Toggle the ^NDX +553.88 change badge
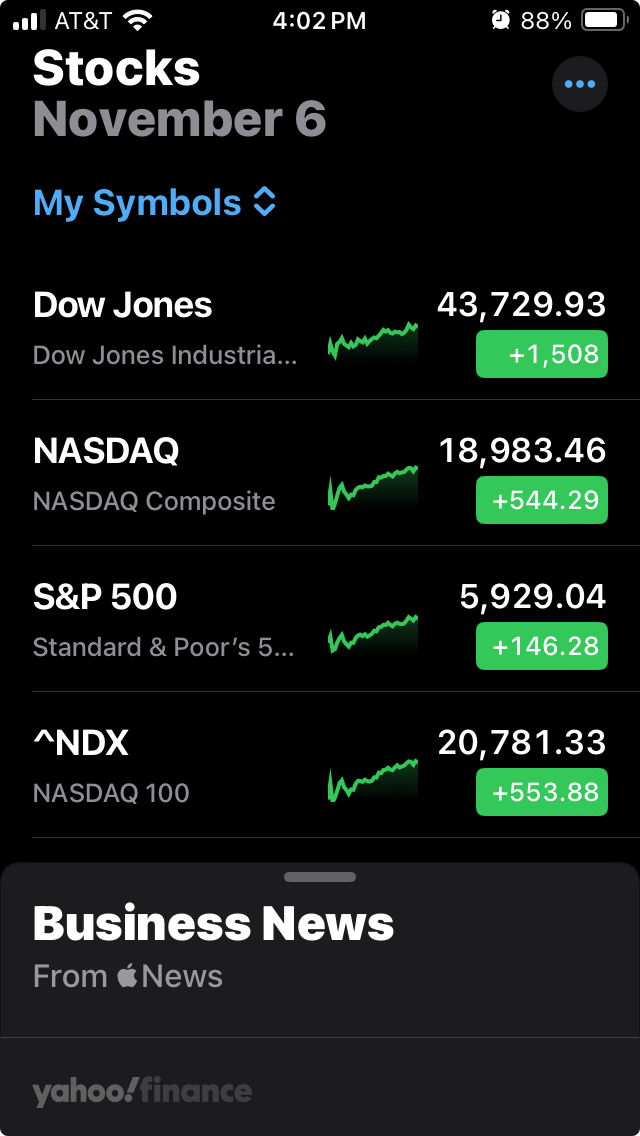Viewport: 640px width, 1136px height. 541,792
